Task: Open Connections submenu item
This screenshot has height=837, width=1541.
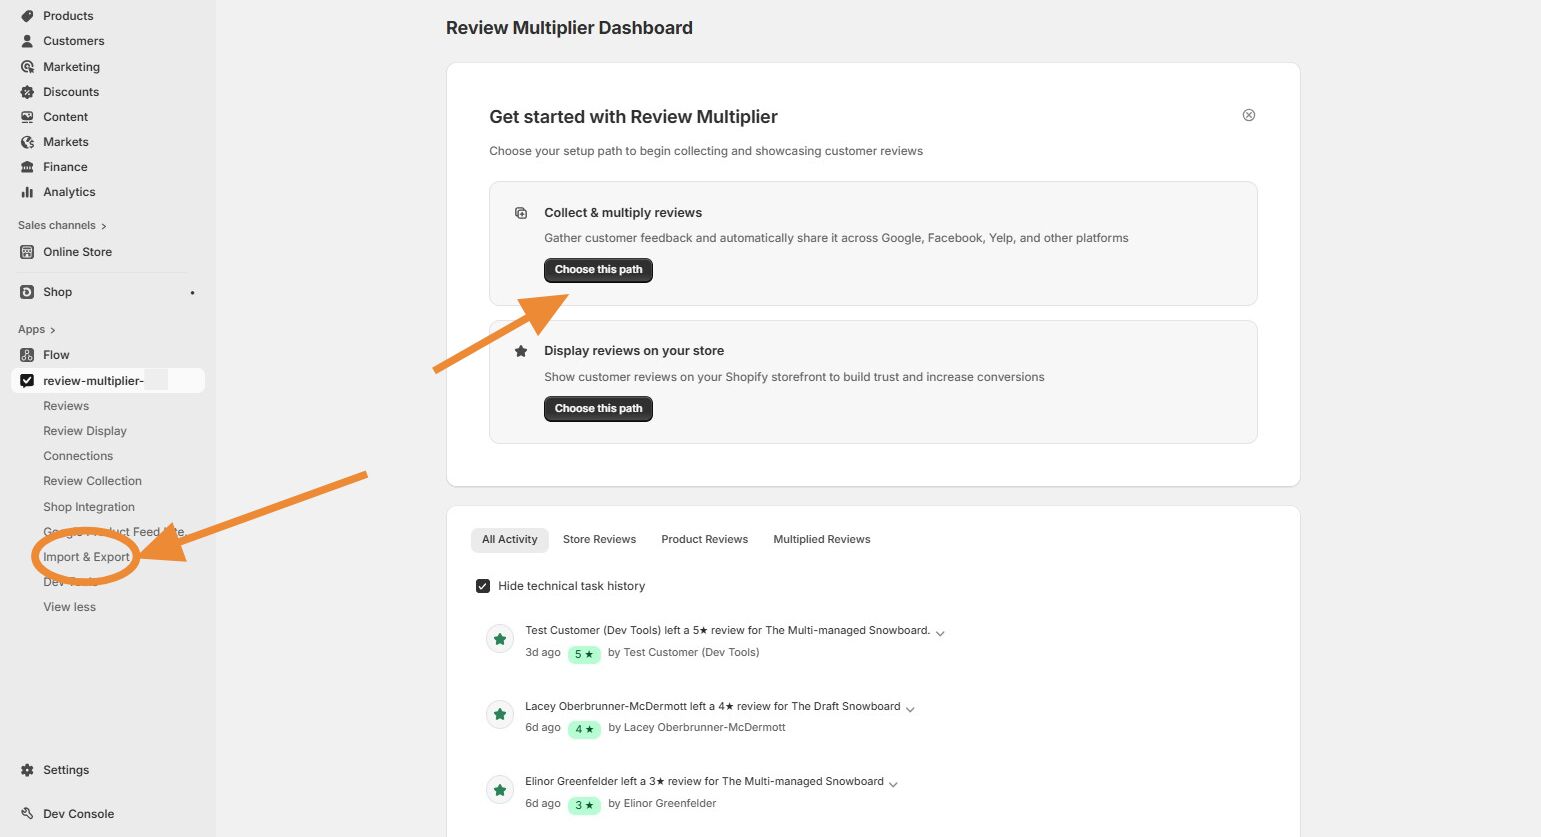Action: (78, 456)
